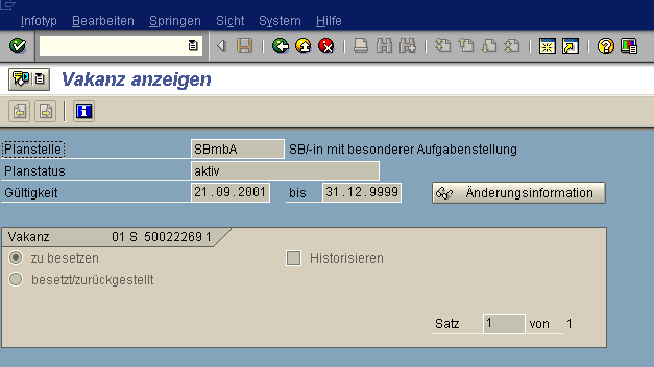Select the 'zu besetzen' radio button
This screenshot has width=654, height=367.
(x=16, y=258)
